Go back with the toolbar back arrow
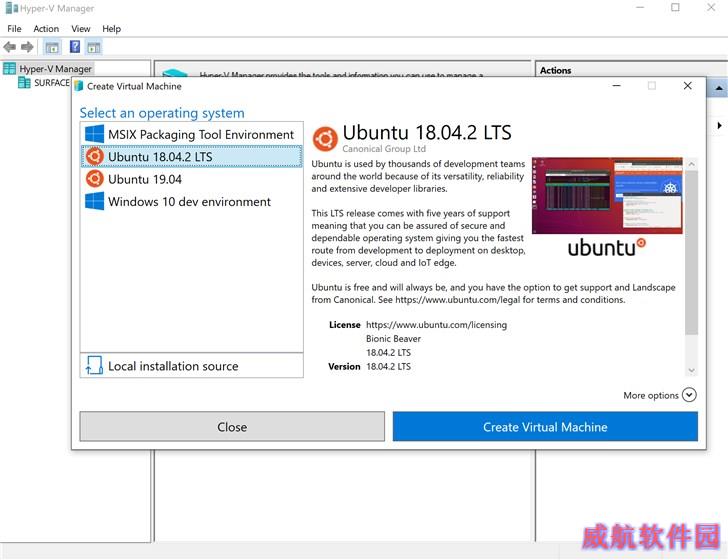The width and height of the screenshot is (728, 560). (x=9, y=47)
